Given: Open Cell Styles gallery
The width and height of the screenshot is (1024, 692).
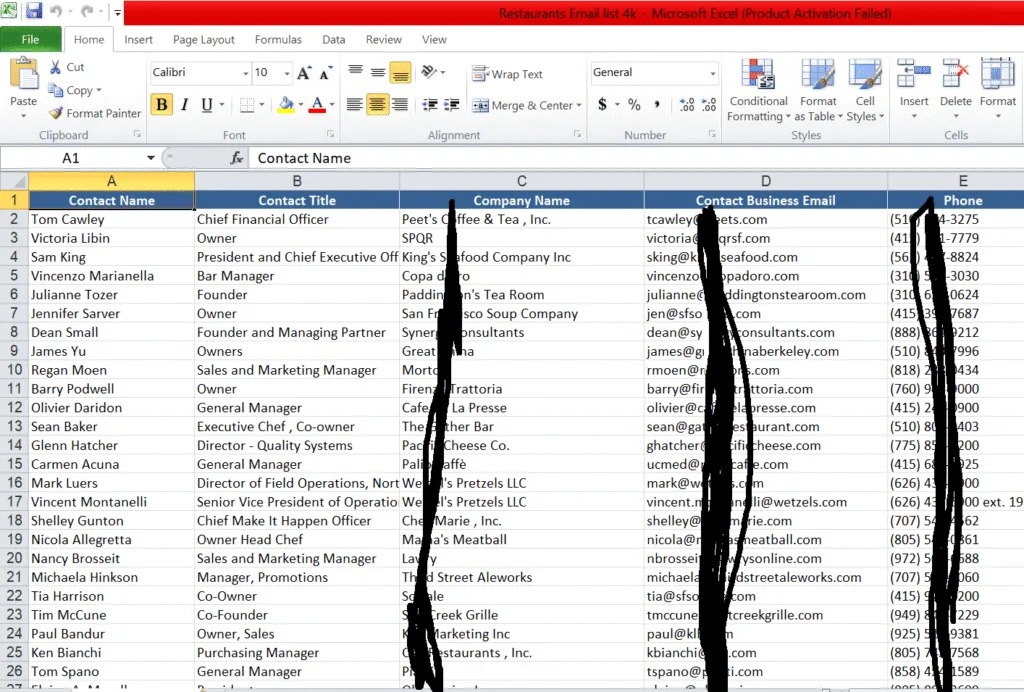Looking at the screenshot, I should click(865, 90).
